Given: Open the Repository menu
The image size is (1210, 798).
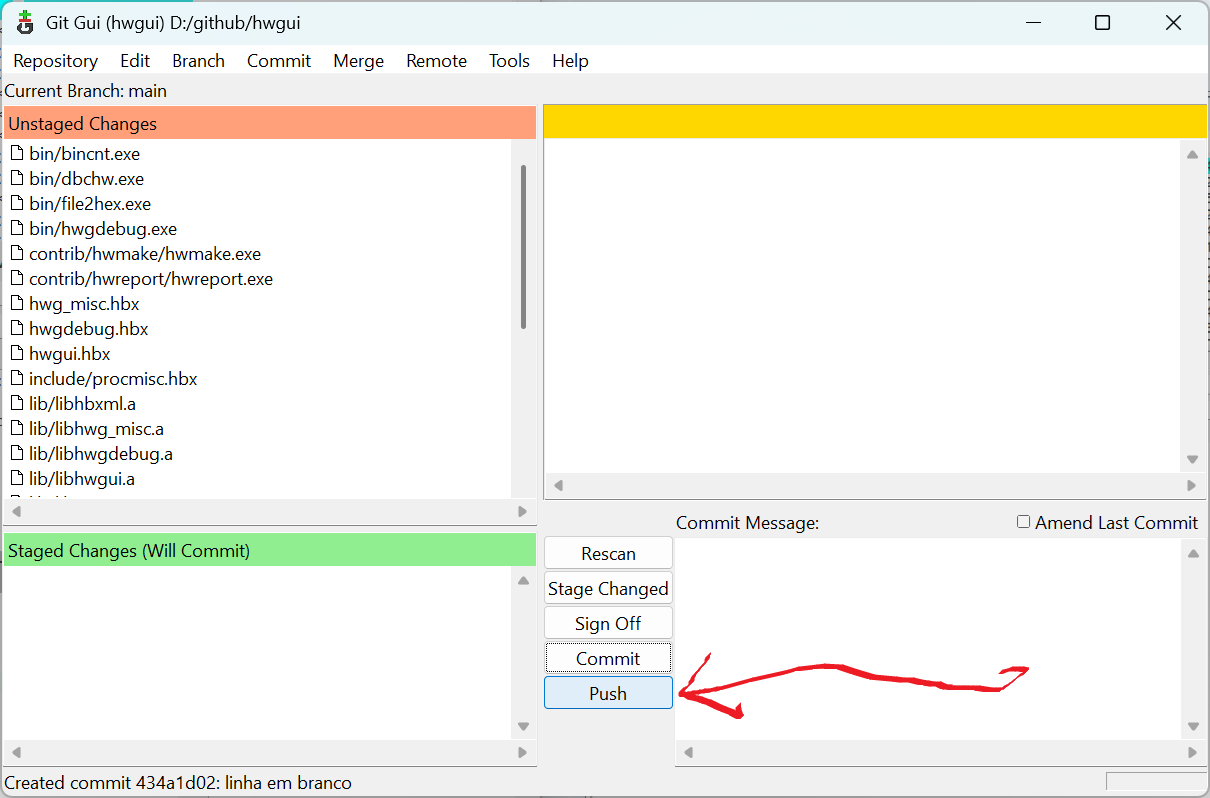Looking at the screenshot, I should (56, 61).
